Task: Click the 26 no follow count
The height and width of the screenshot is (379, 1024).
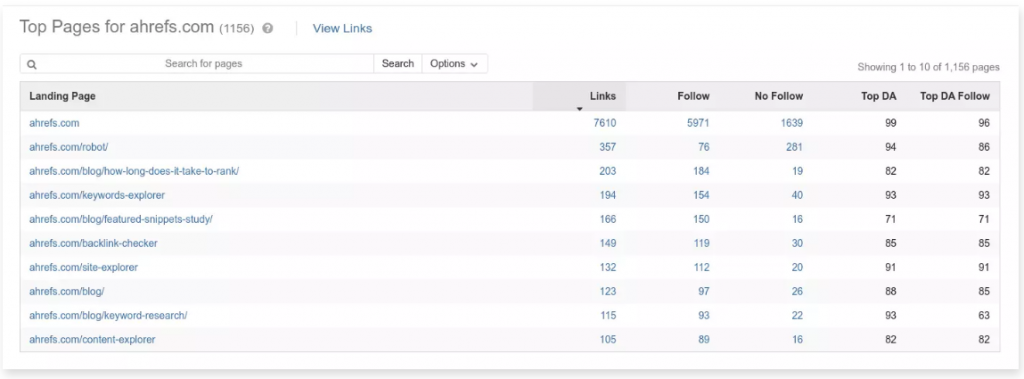Action: point(797,291)
